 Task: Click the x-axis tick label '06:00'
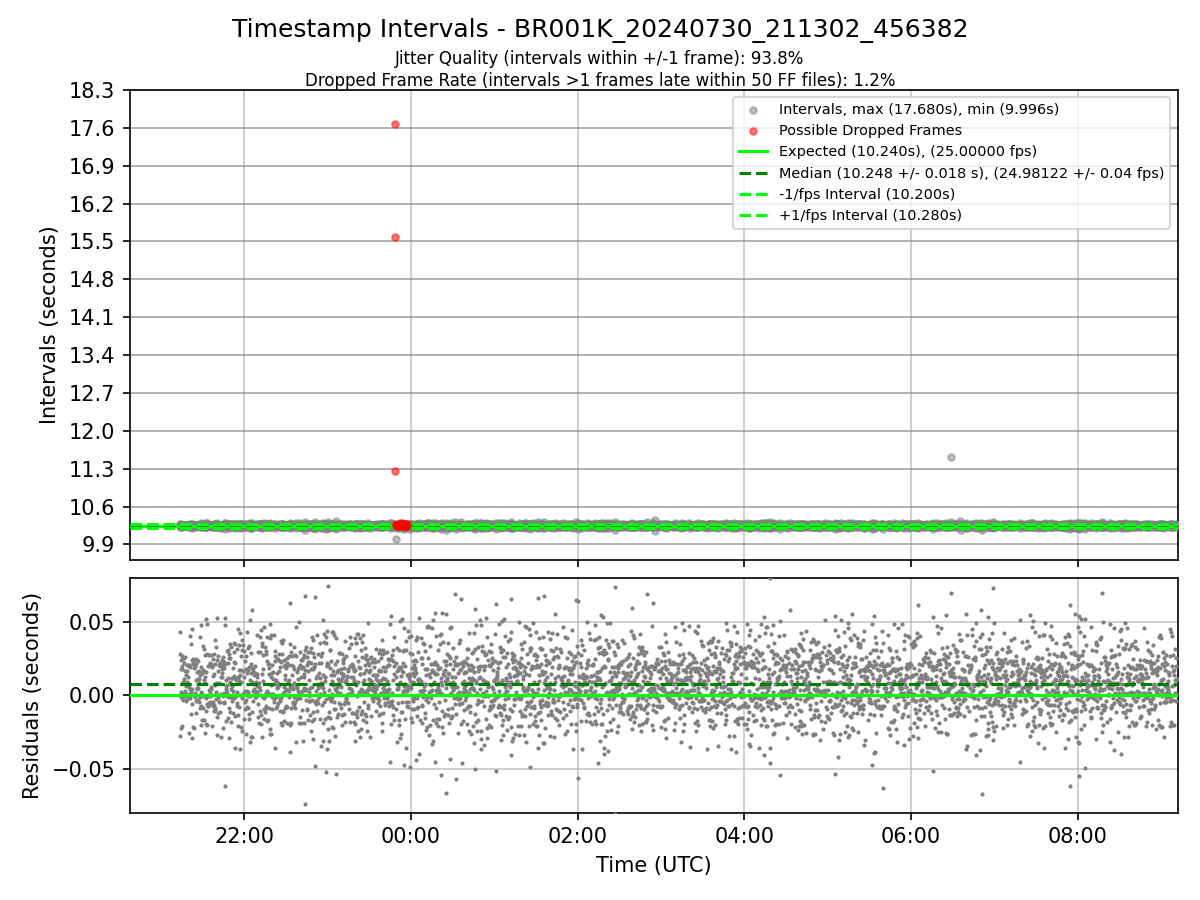pyautogui.click(x=910, y=836)
